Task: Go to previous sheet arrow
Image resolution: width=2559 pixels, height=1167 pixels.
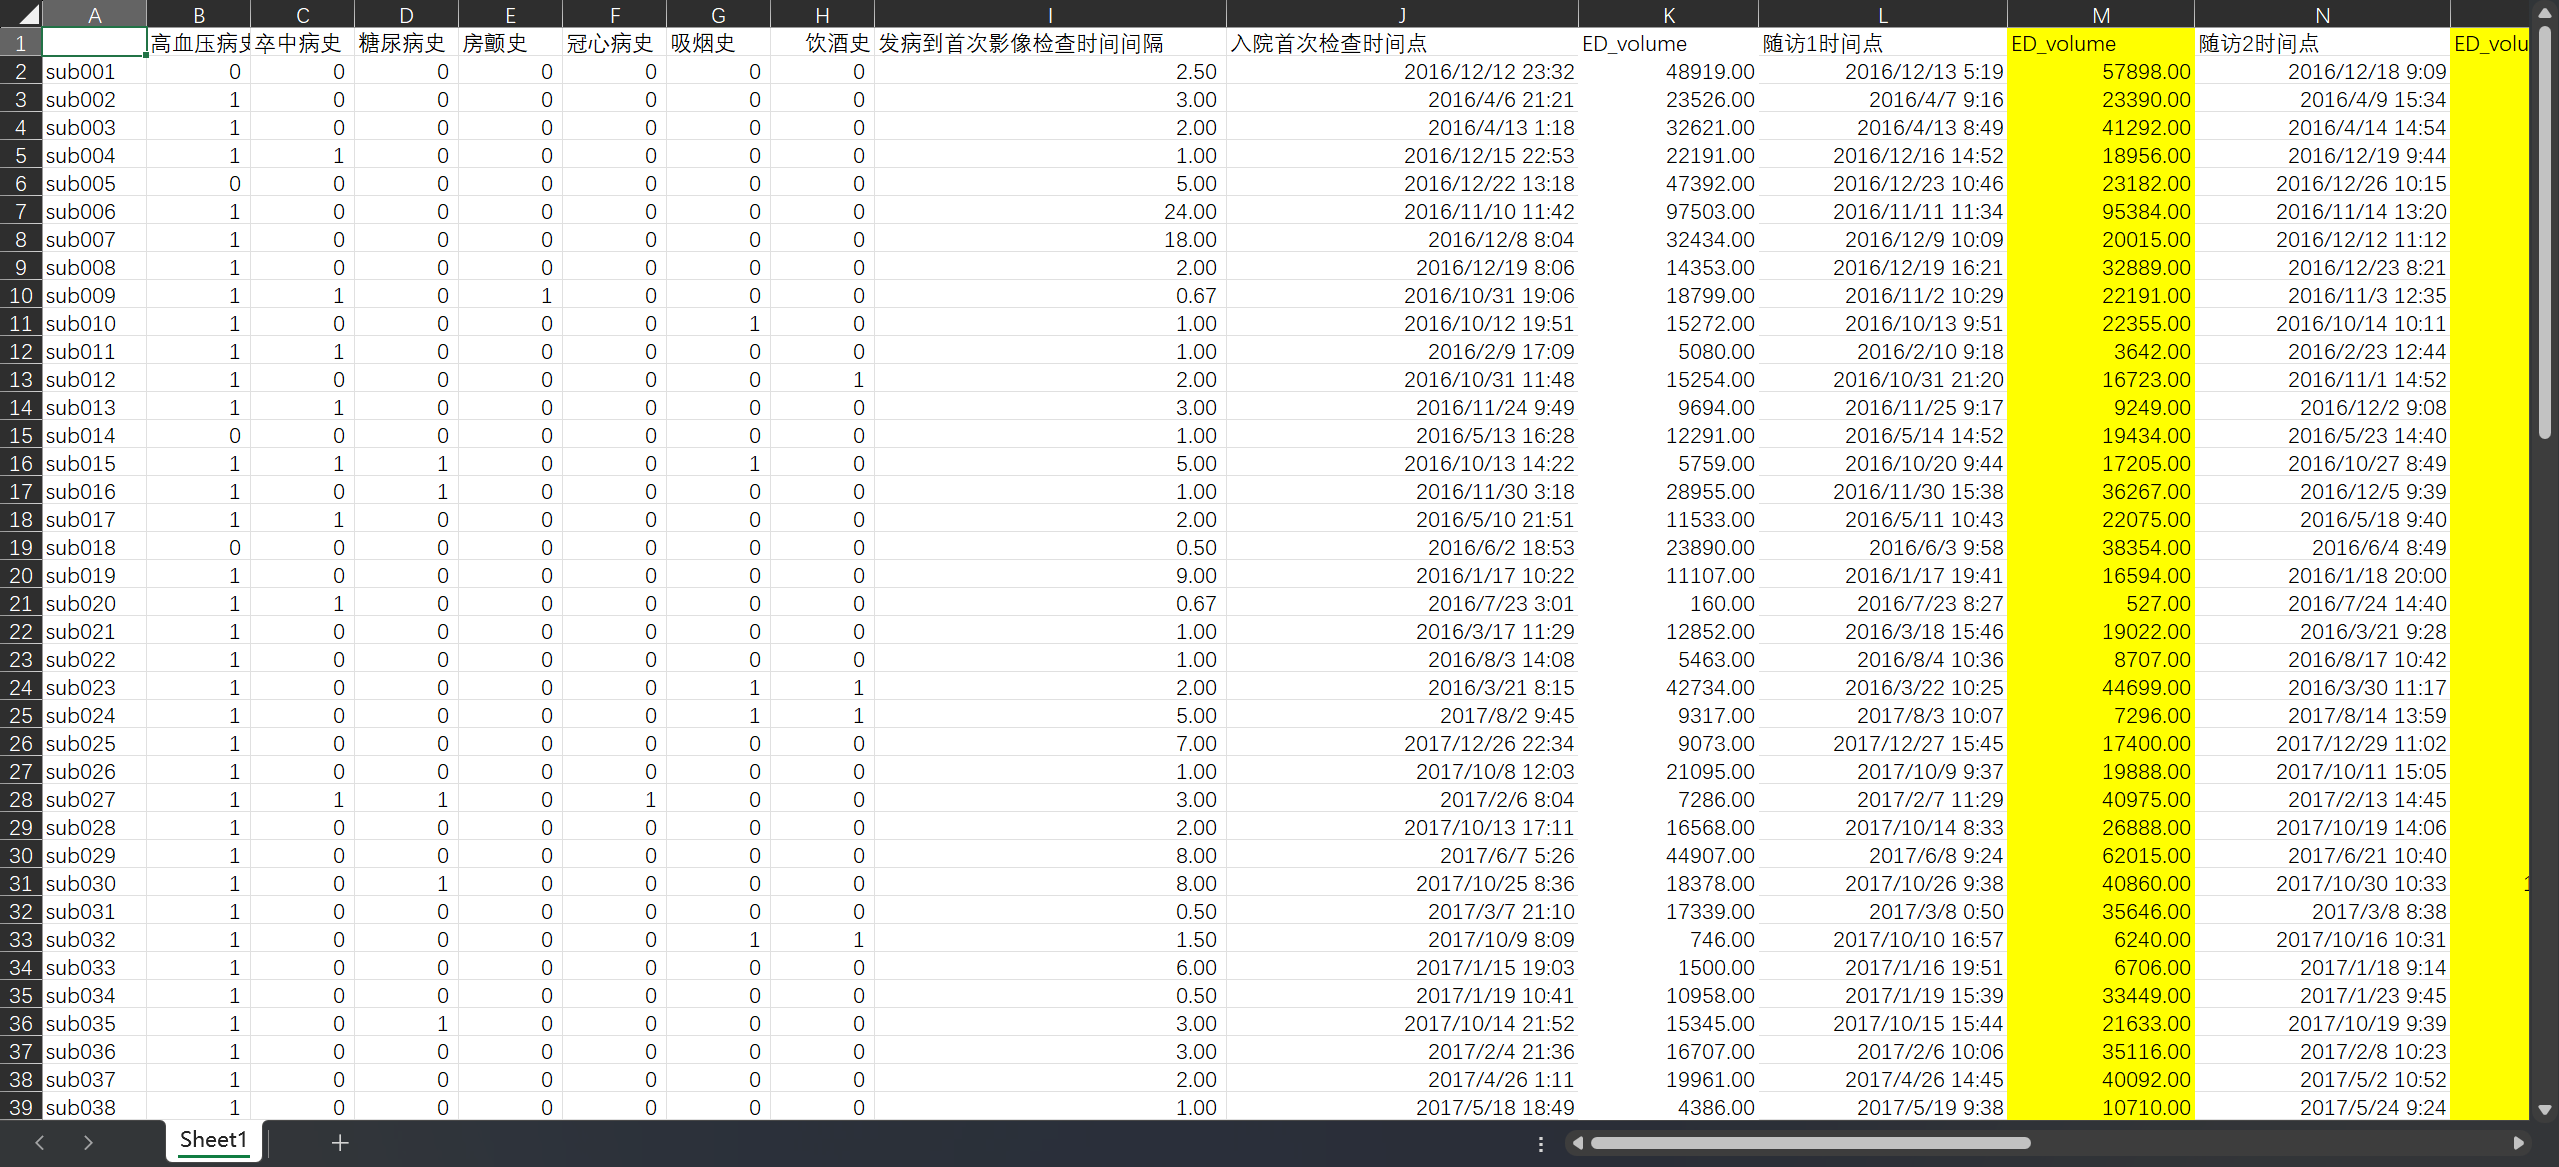Action: point(40,1142)
